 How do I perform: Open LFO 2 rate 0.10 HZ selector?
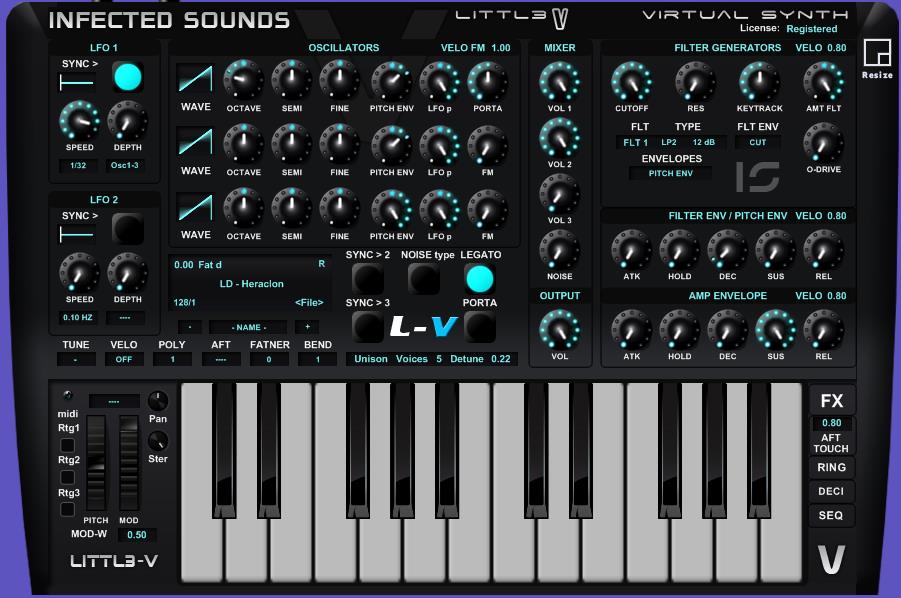(78, 318)
